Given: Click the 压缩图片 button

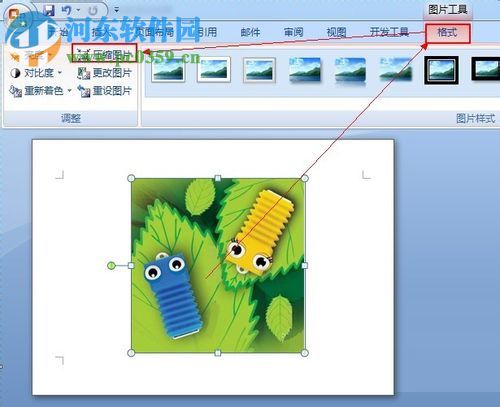Looking at the screenshot, I should 104,53.
